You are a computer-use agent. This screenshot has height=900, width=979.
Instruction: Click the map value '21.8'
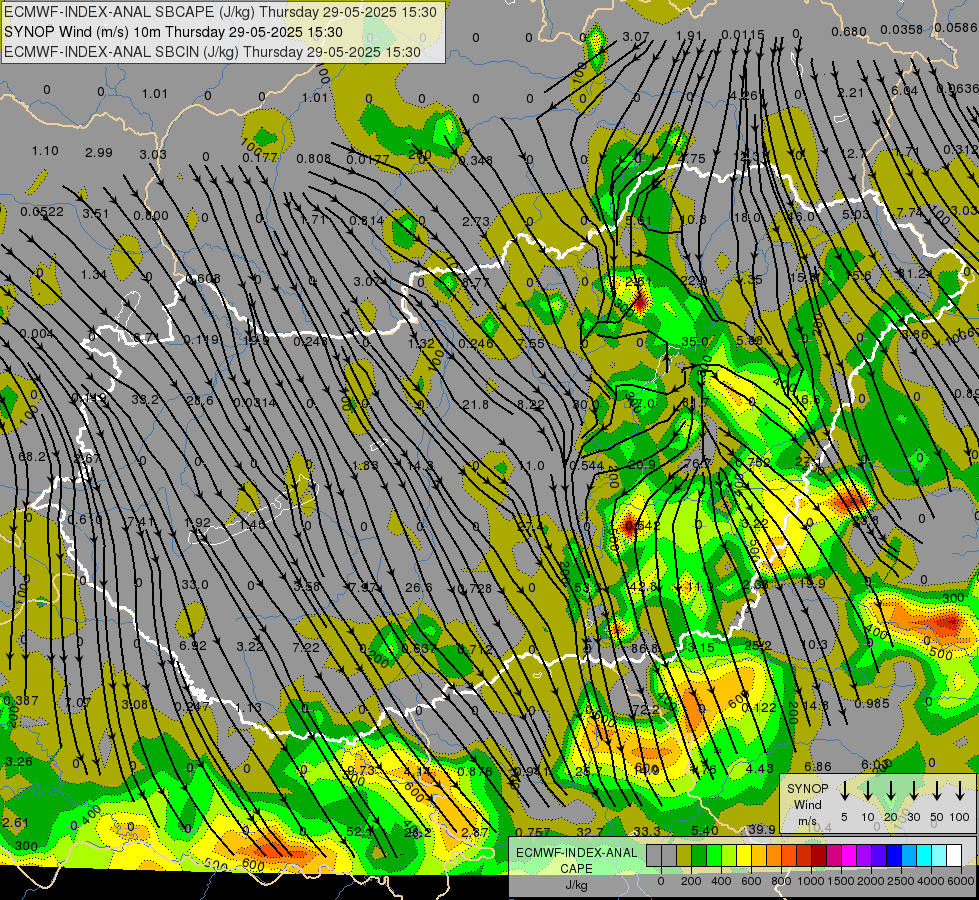(x=475, y=405)
